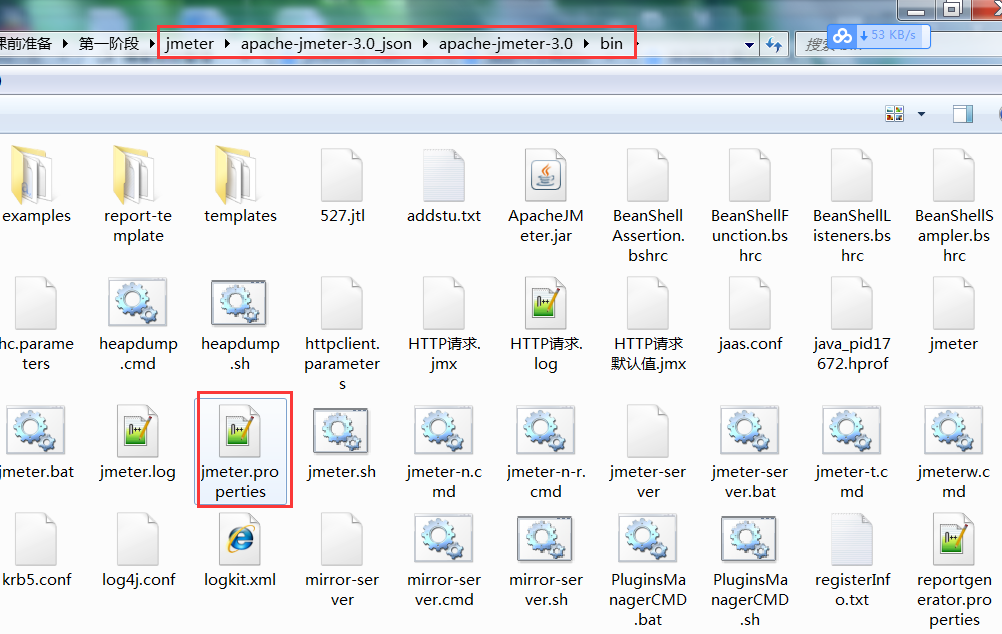Expand arrow after 第一阶段 breadcrumb

152,43
